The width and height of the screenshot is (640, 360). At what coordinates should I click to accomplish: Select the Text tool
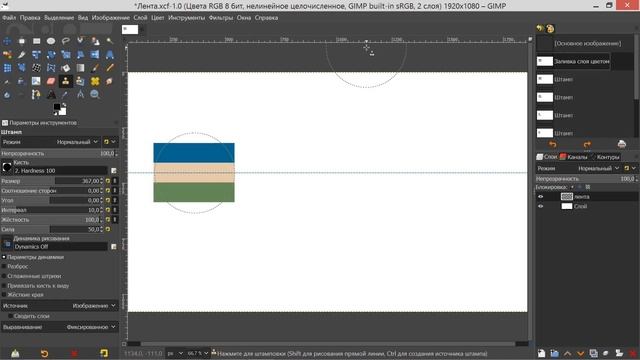pyautogui.click(x=51, y=95)
